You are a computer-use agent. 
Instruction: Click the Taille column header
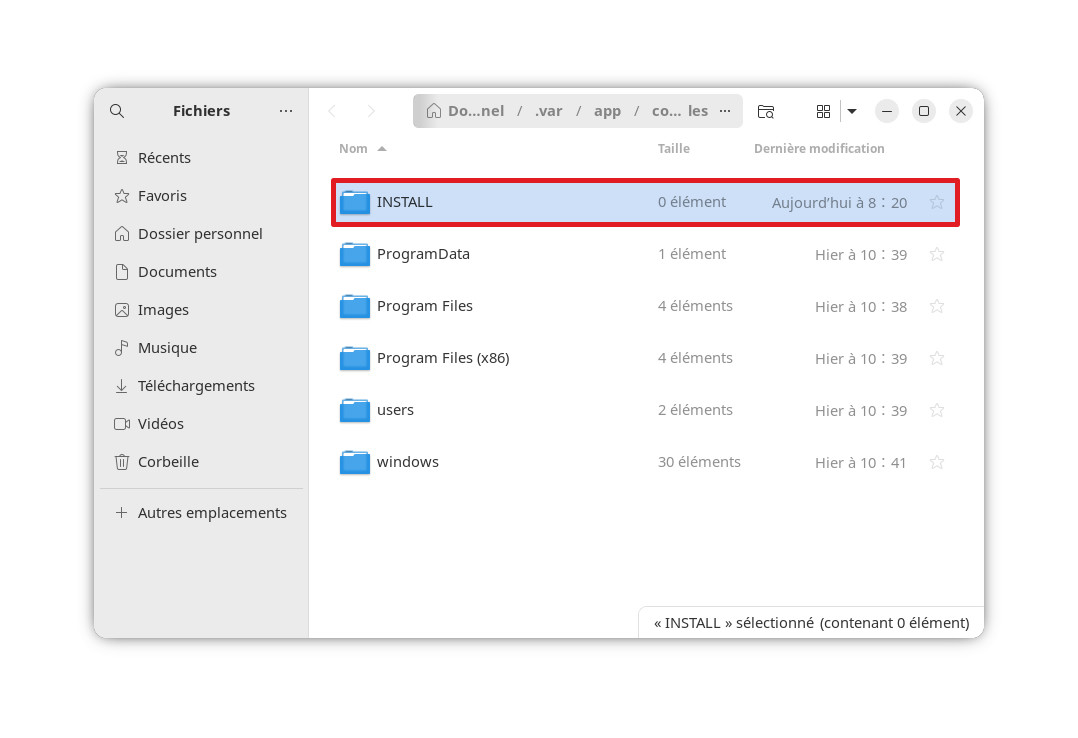[x=673, y=149]
